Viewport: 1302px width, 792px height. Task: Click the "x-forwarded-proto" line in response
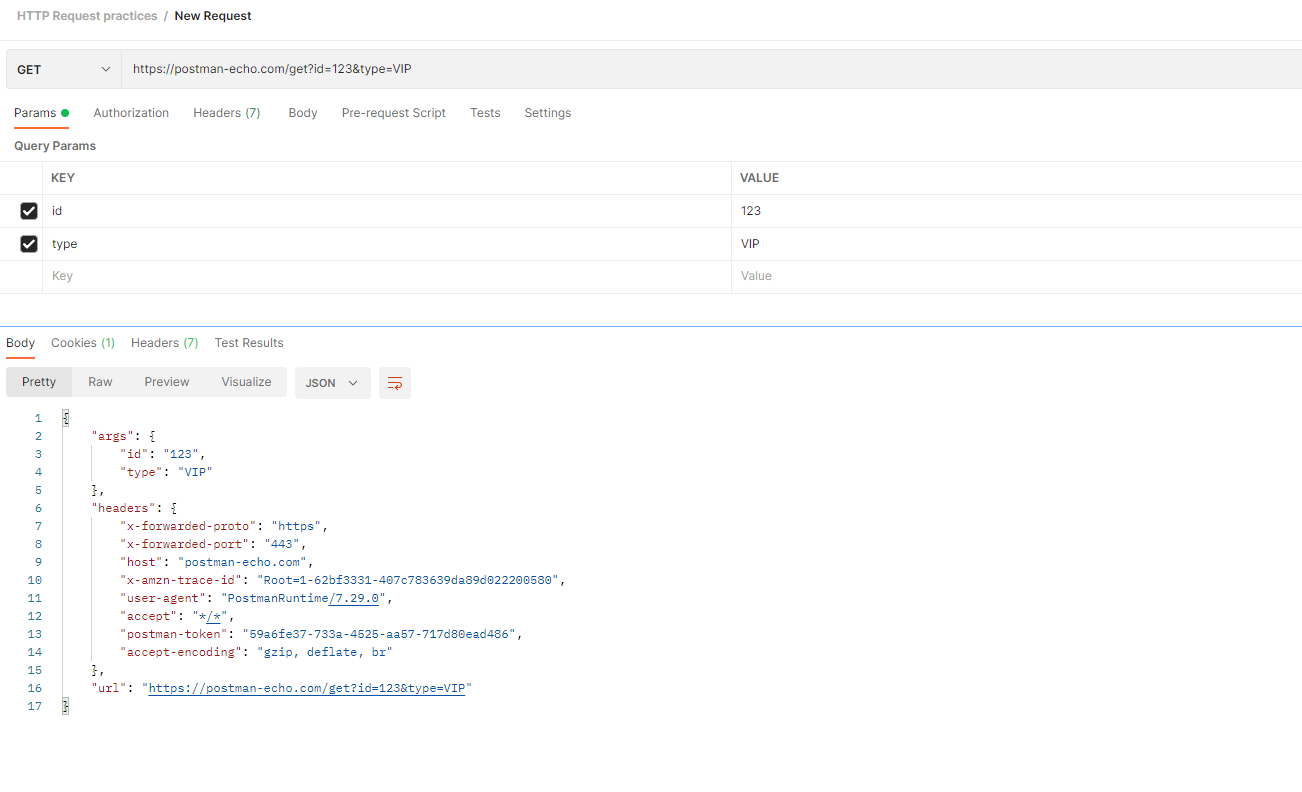(x=225, y=526)
